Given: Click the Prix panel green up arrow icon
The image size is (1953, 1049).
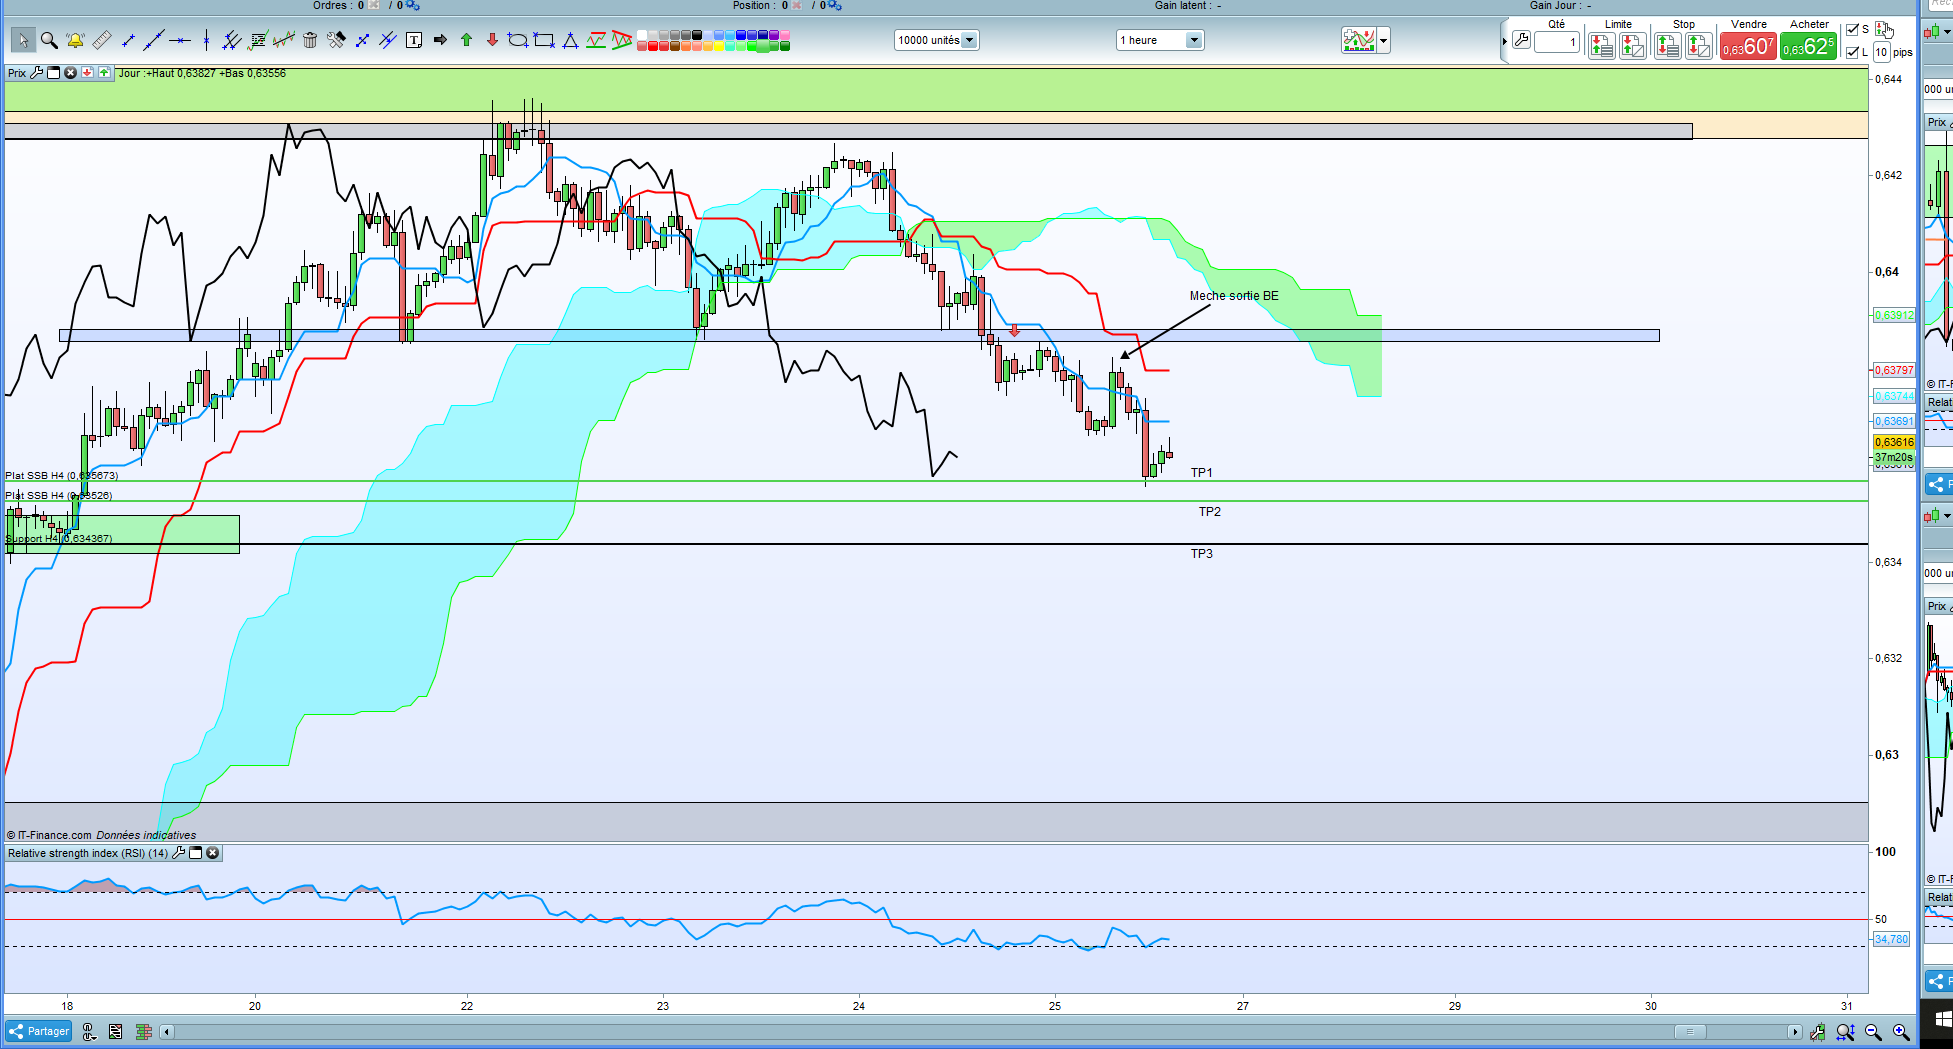Looking at the screenshot, I should (x=104, y=73).
